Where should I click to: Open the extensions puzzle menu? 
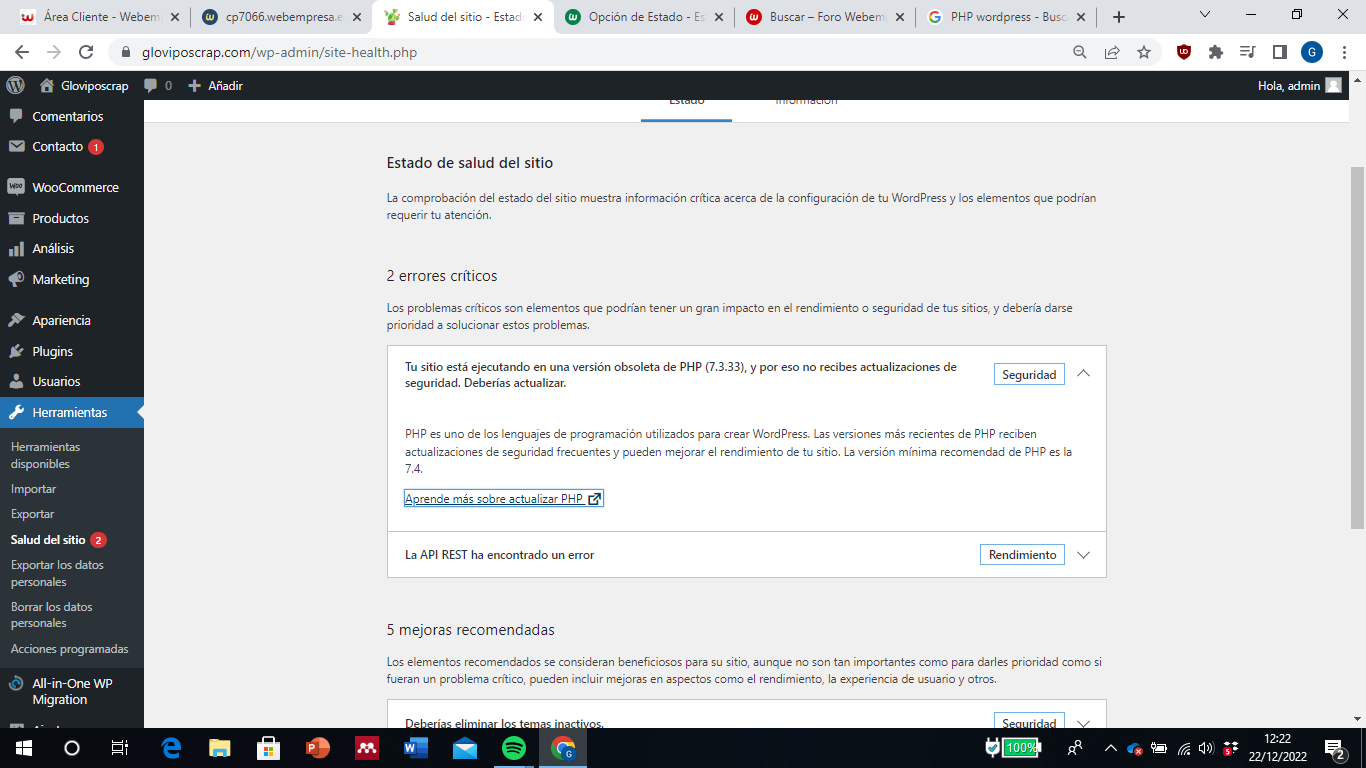1216,52
